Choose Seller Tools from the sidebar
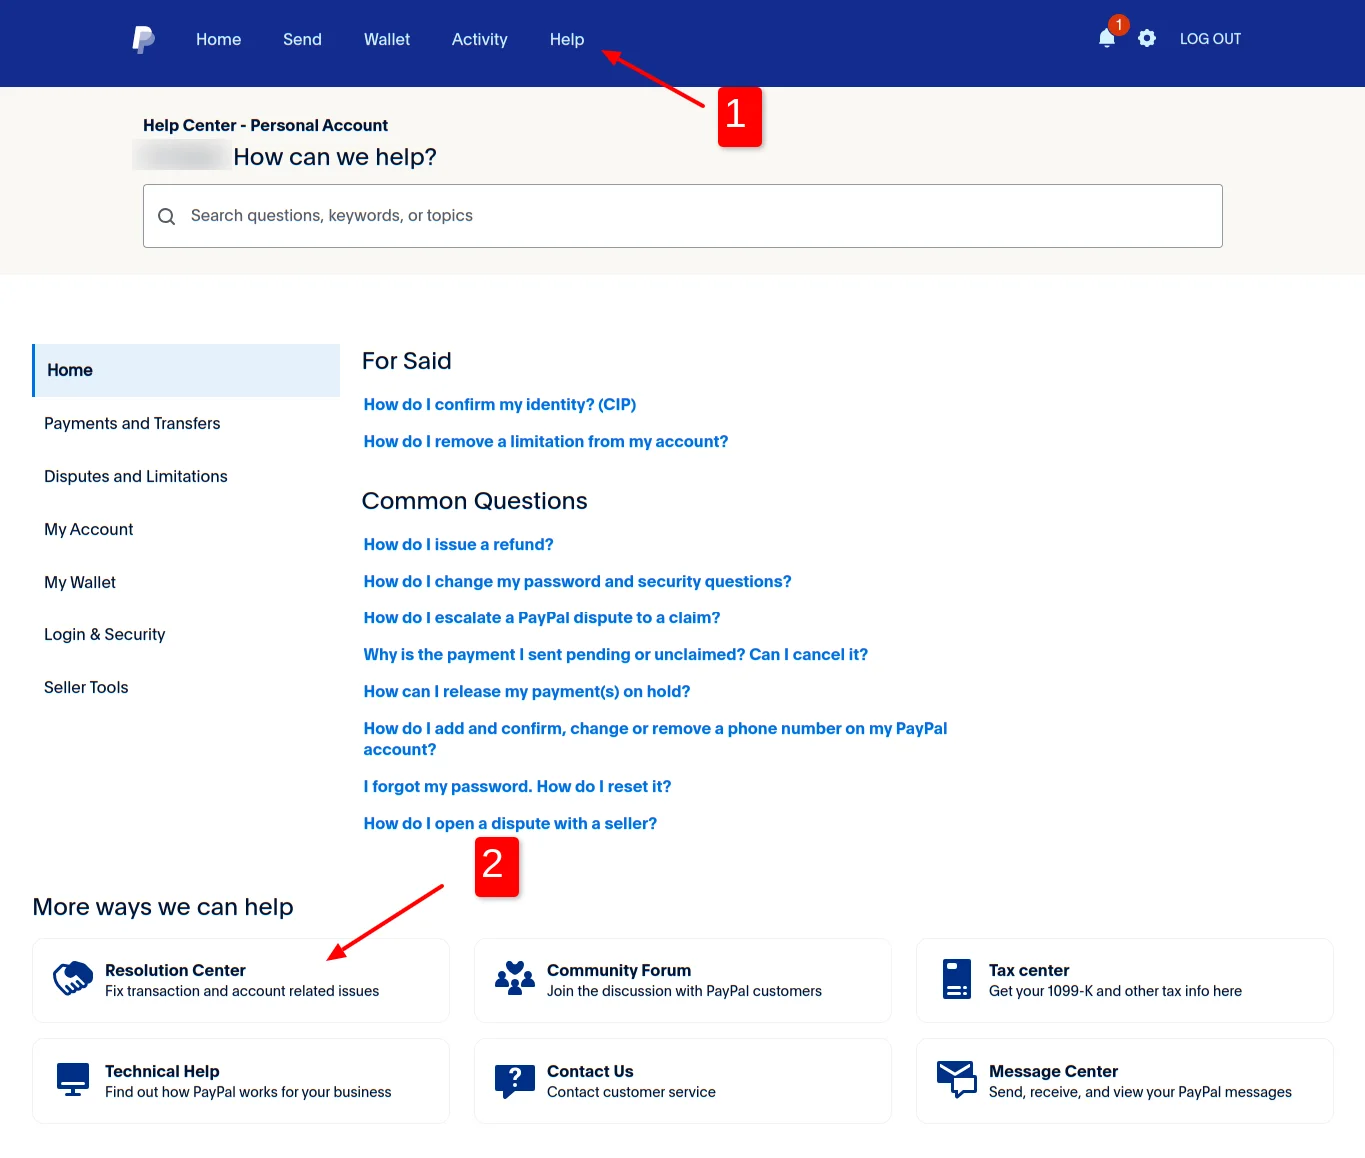 [86, 687]
